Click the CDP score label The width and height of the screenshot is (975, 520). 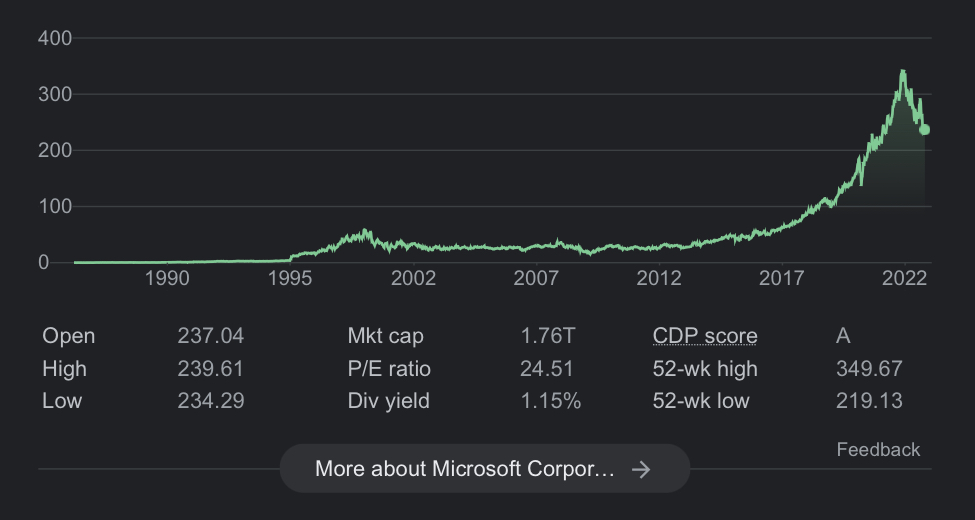pyautogui.click(x=704, y=336)
